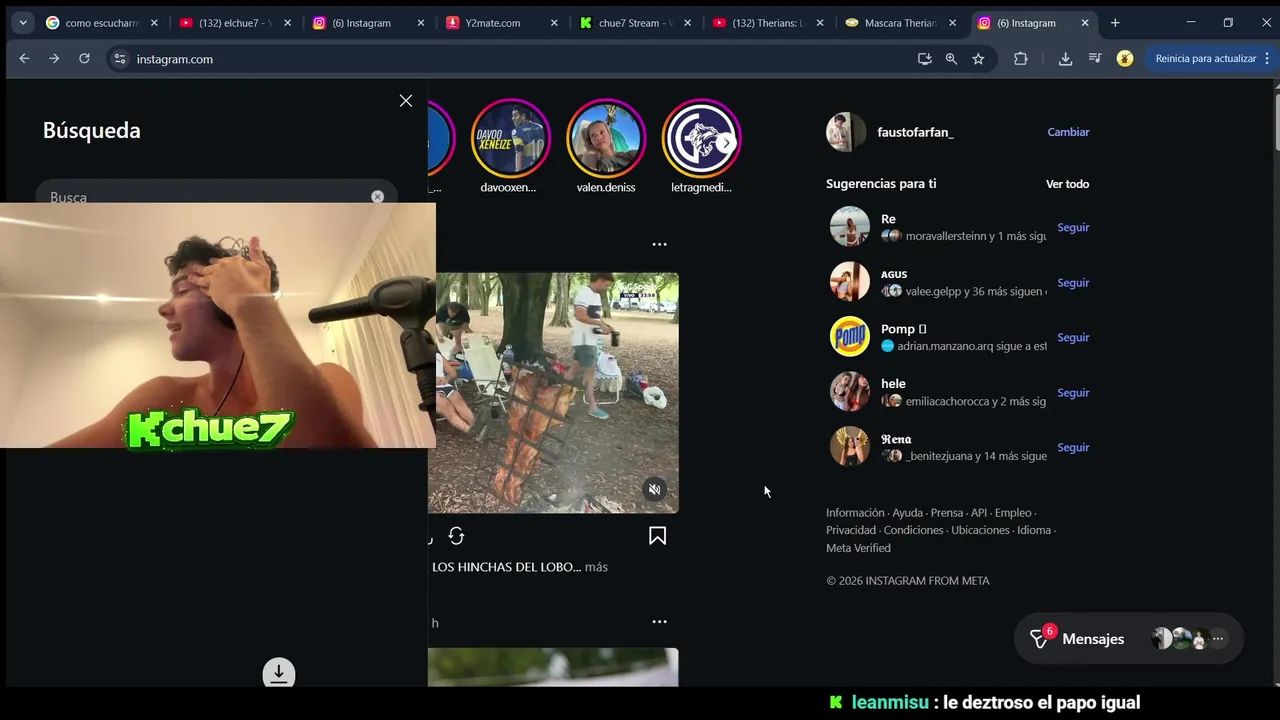This screenshot has height=720, width=1280.
Task: Open a new browser tab
Action: pos(1115,23)
